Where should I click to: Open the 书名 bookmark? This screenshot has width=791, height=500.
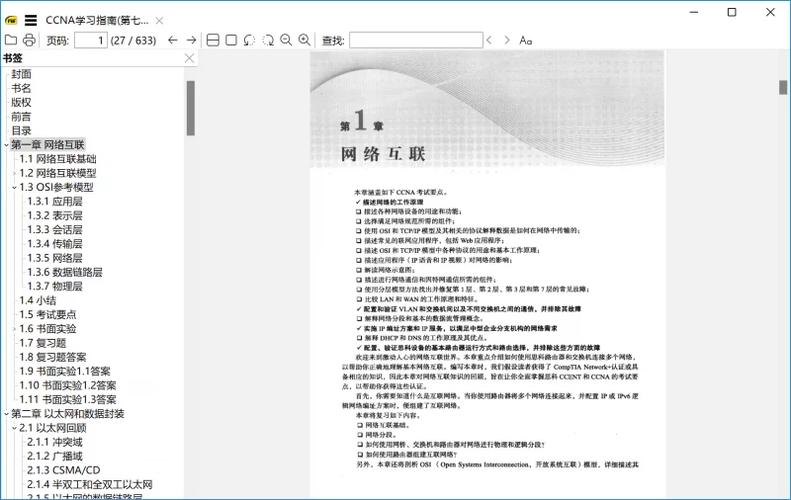click(21, 88)
